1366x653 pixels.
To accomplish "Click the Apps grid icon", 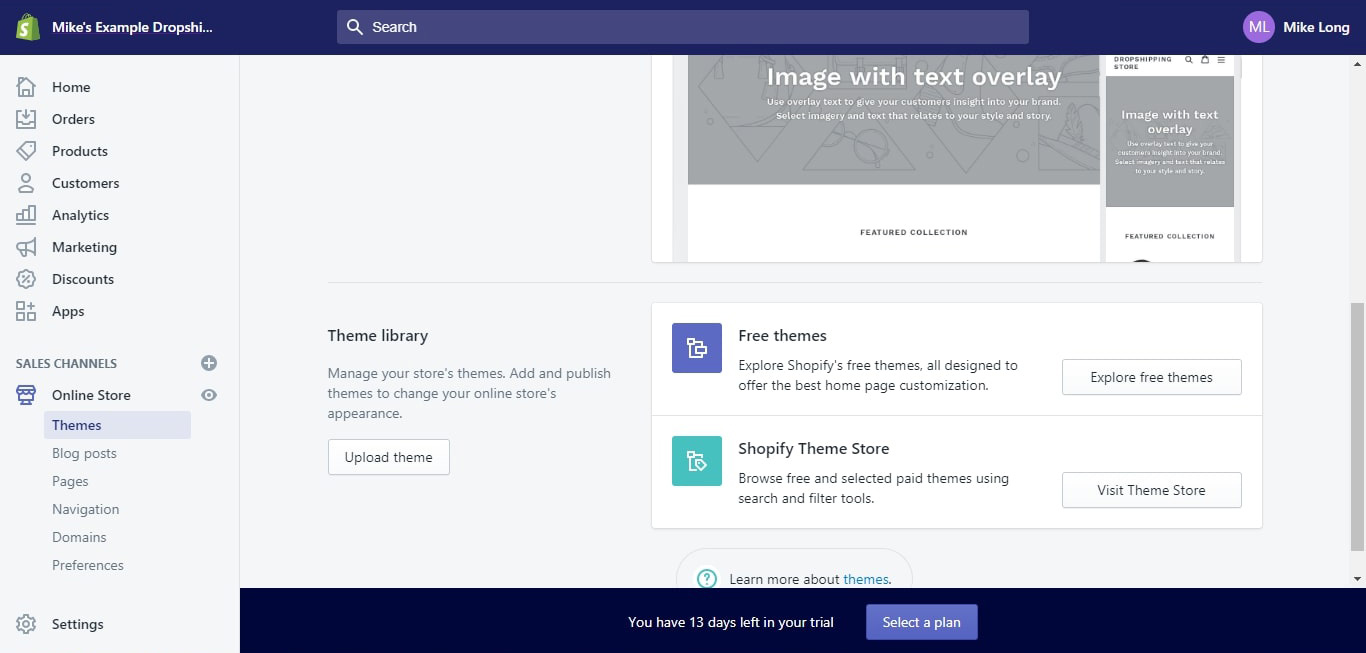I will 26,311.
